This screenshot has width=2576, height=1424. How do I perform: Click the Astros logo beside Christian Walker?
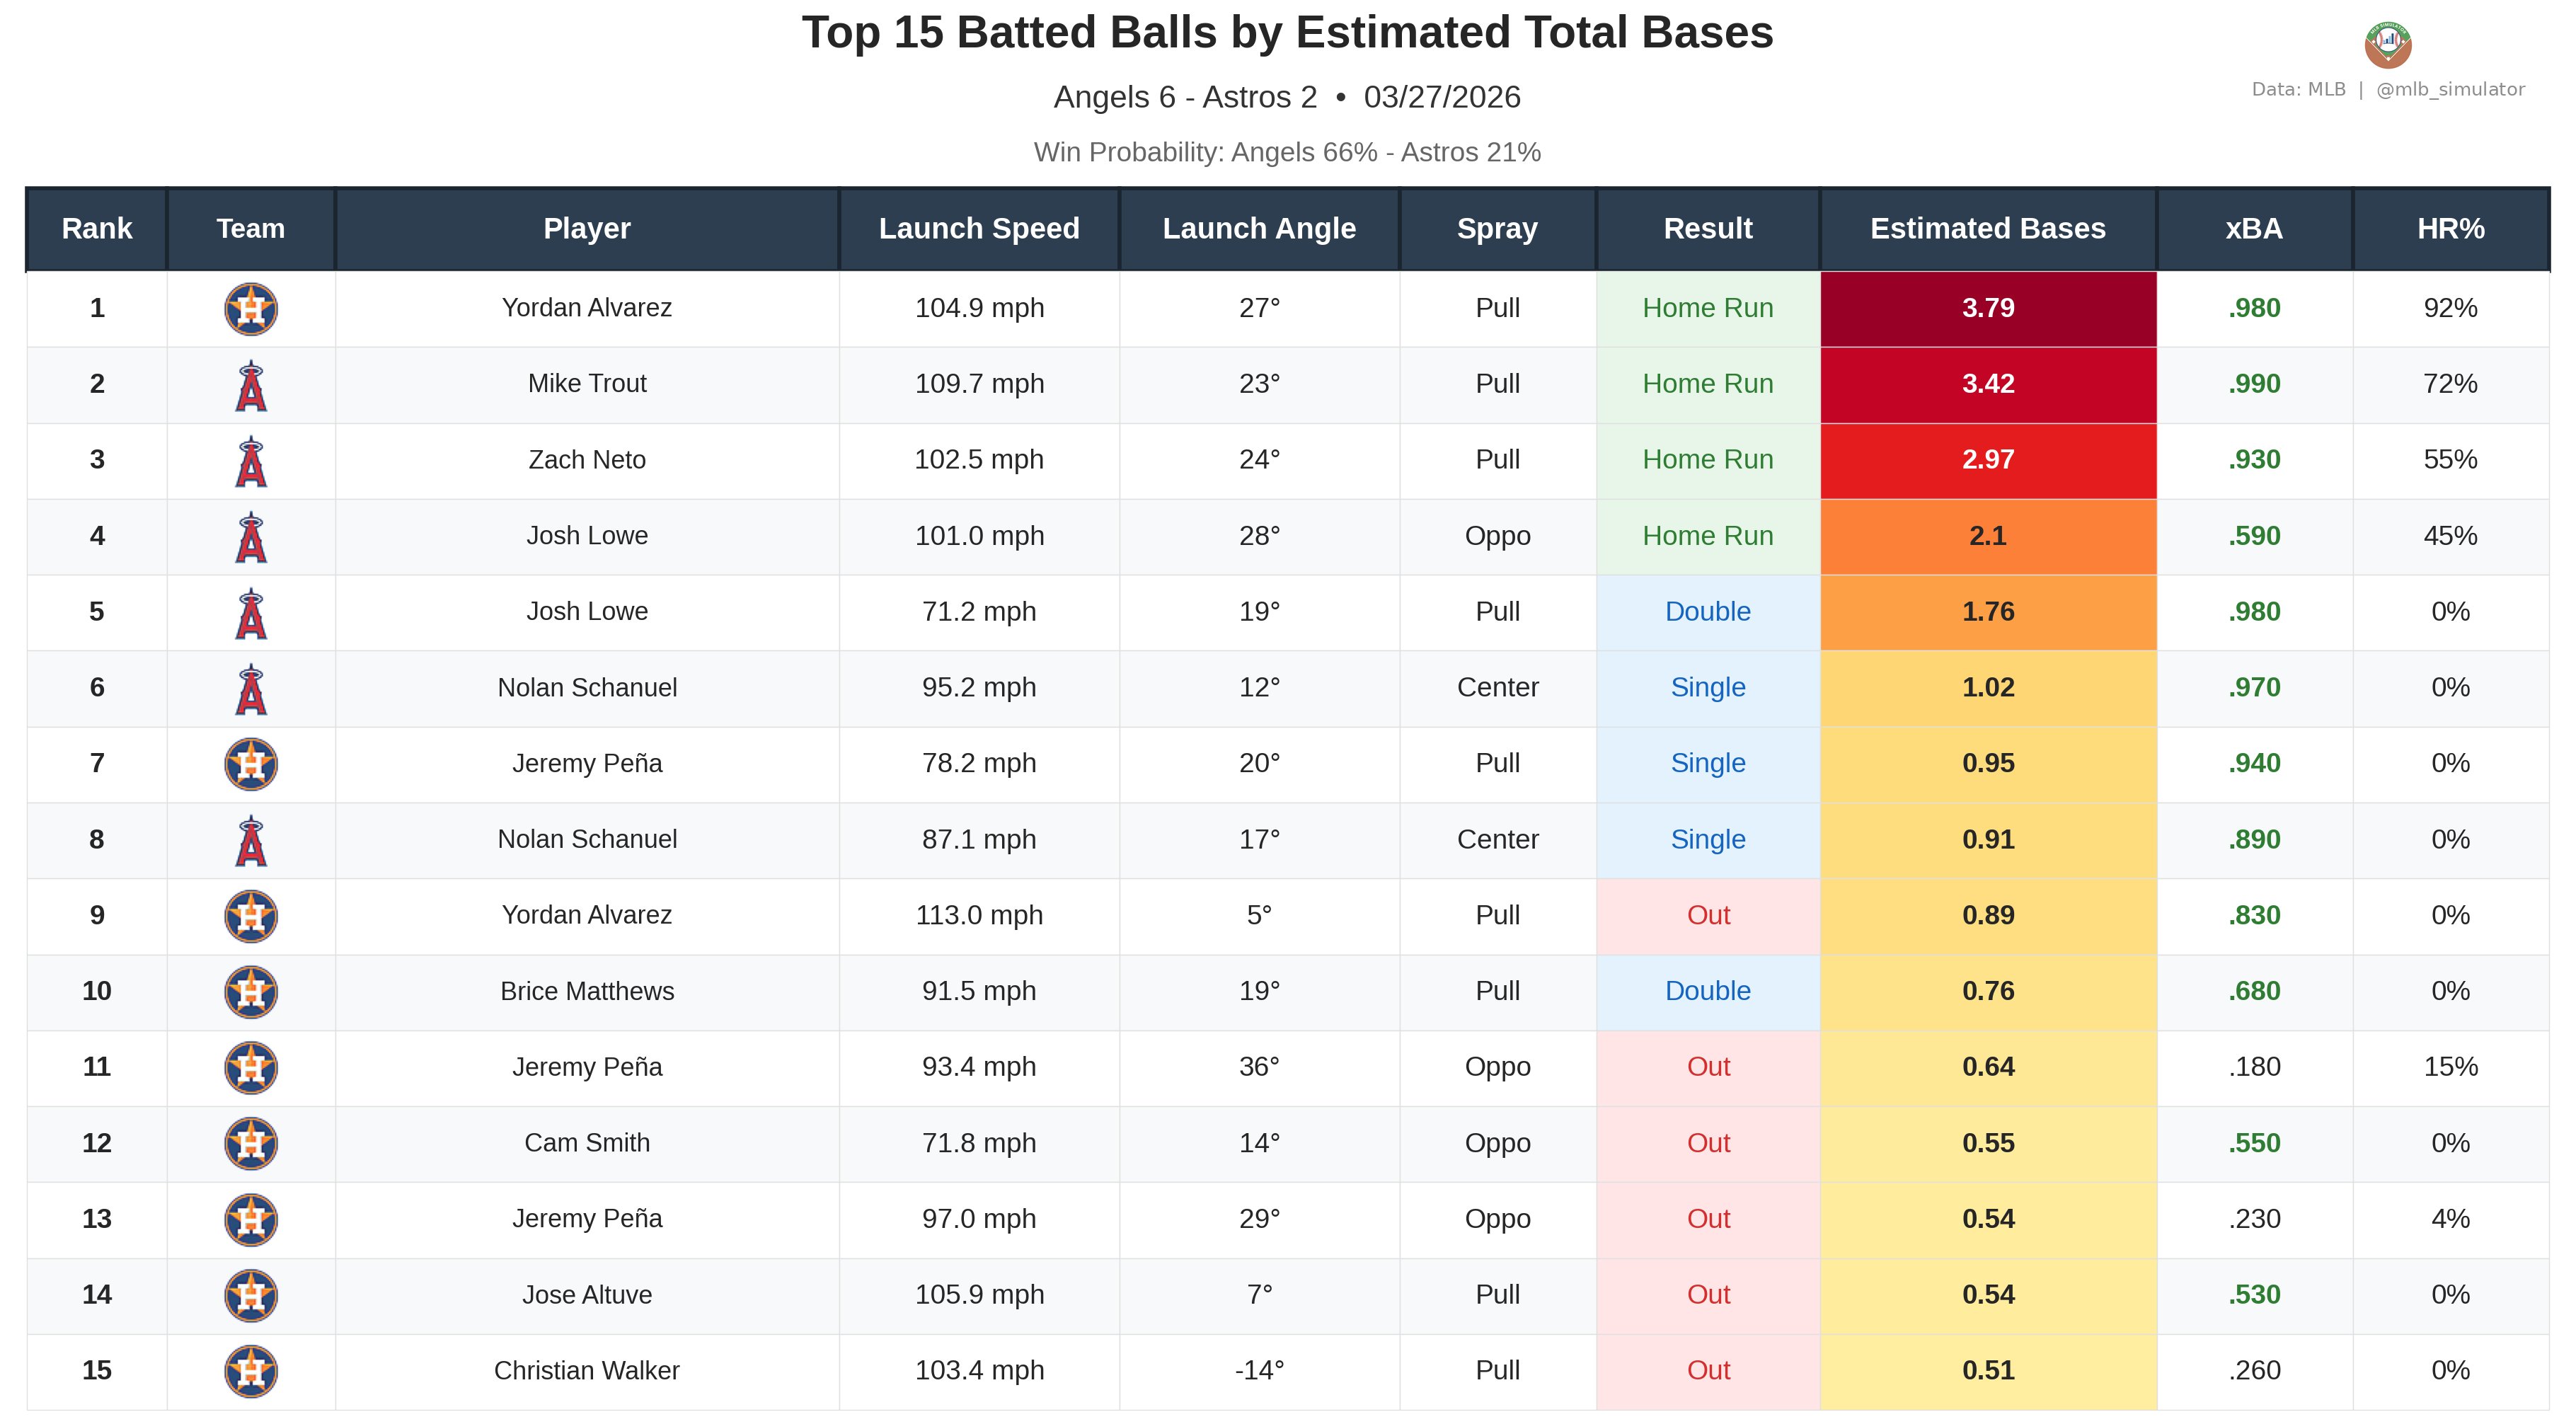coord(251,1371)
